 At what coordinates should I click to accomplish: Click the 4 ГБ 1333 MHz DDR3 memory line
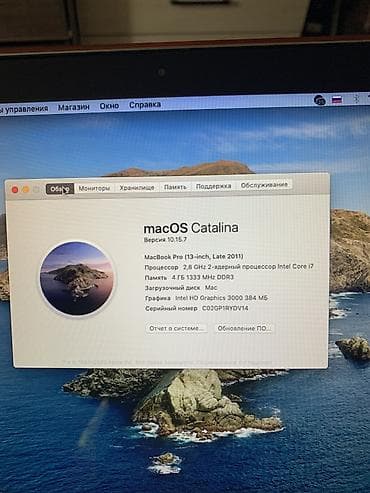pyautogui.click(x=189, y=277)
